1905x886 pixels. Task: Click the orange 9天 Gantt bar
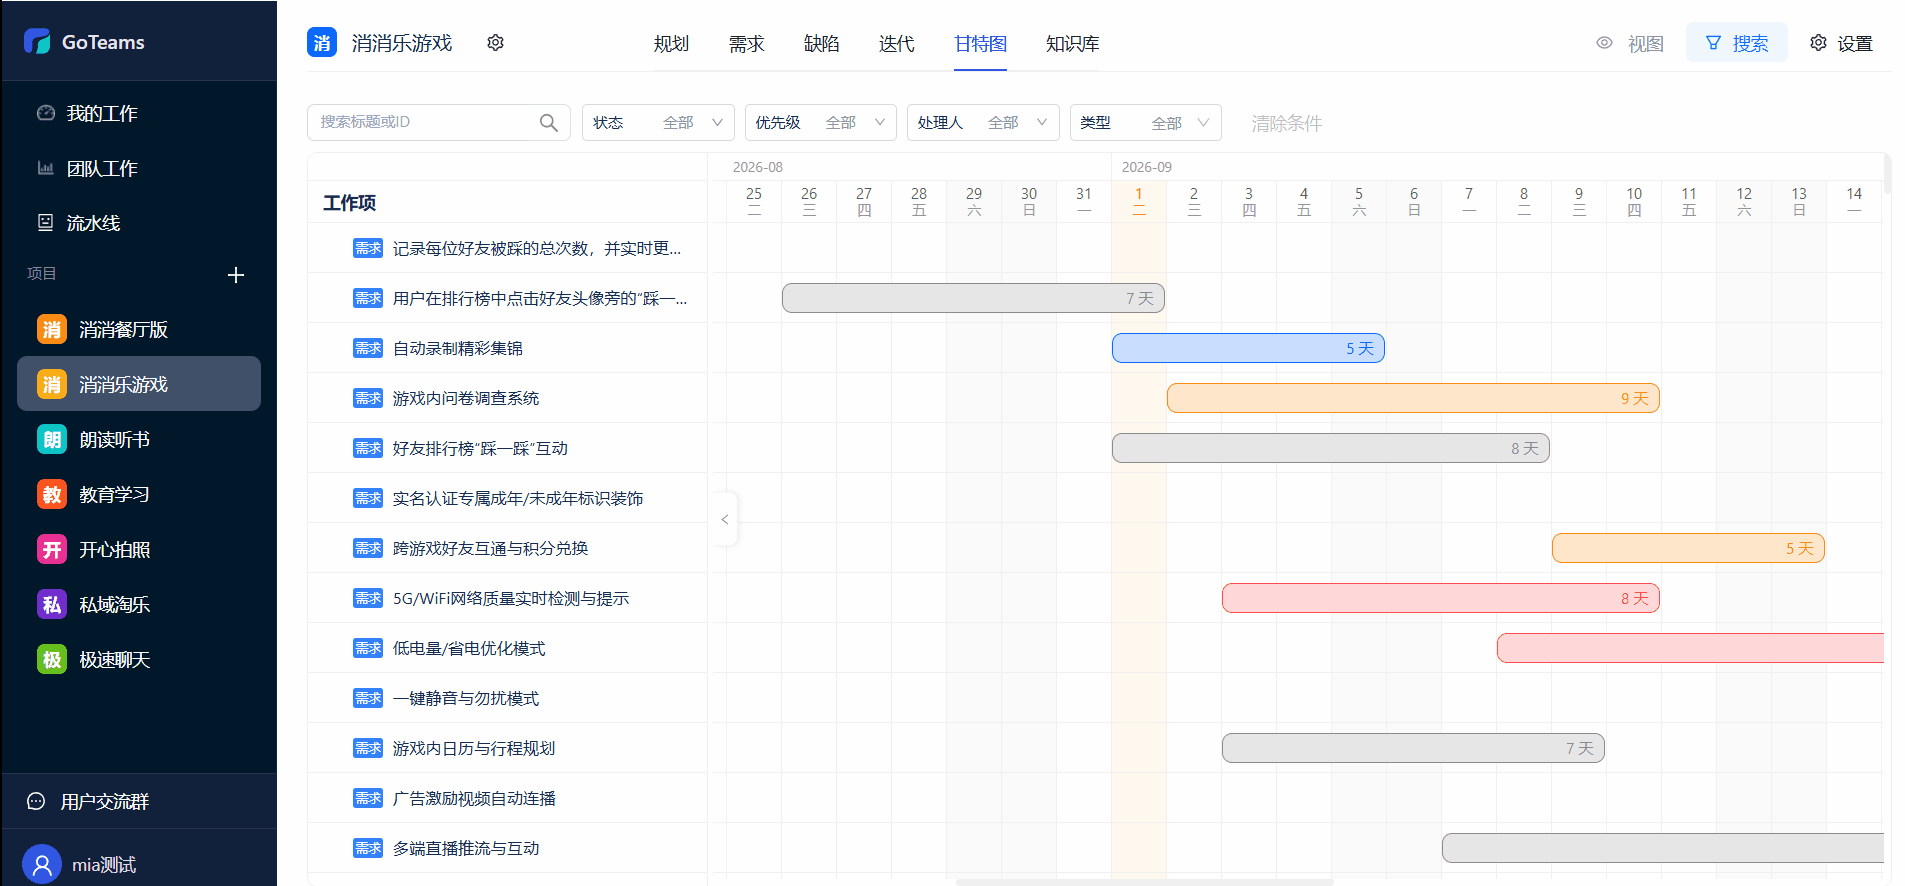click(x=1413, y=398)
